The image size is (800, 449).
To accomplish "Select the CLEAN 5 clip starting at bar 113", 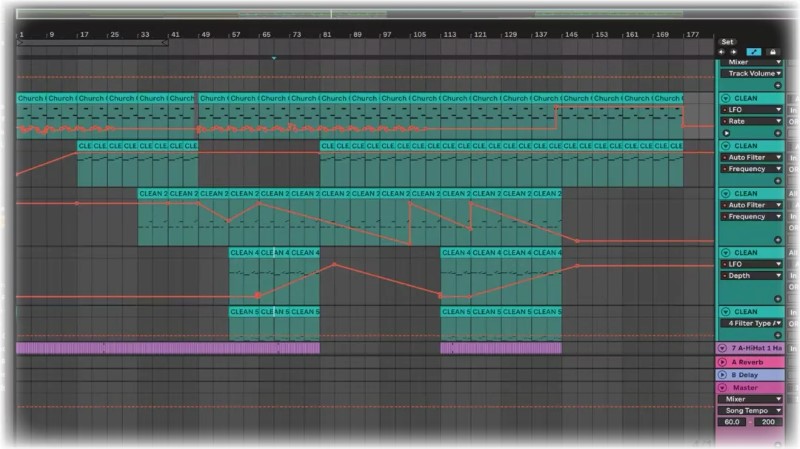I will click(456, 312).
